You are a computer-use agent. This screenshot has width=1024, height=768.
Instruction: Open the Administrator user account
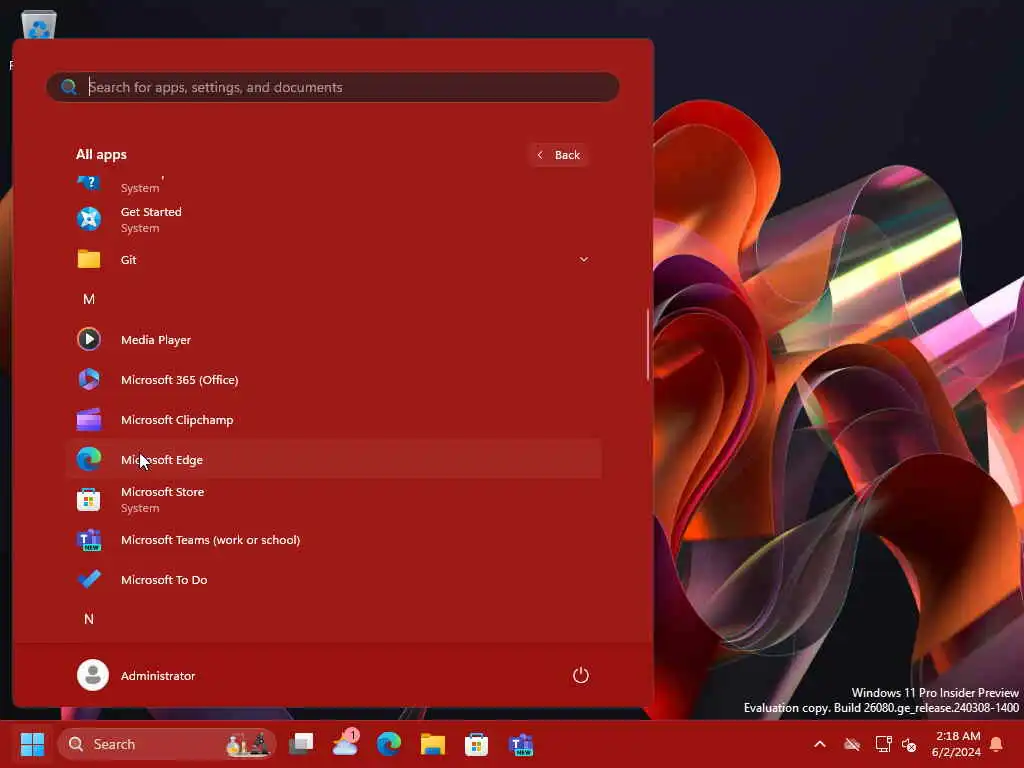[x=136, y=675]
